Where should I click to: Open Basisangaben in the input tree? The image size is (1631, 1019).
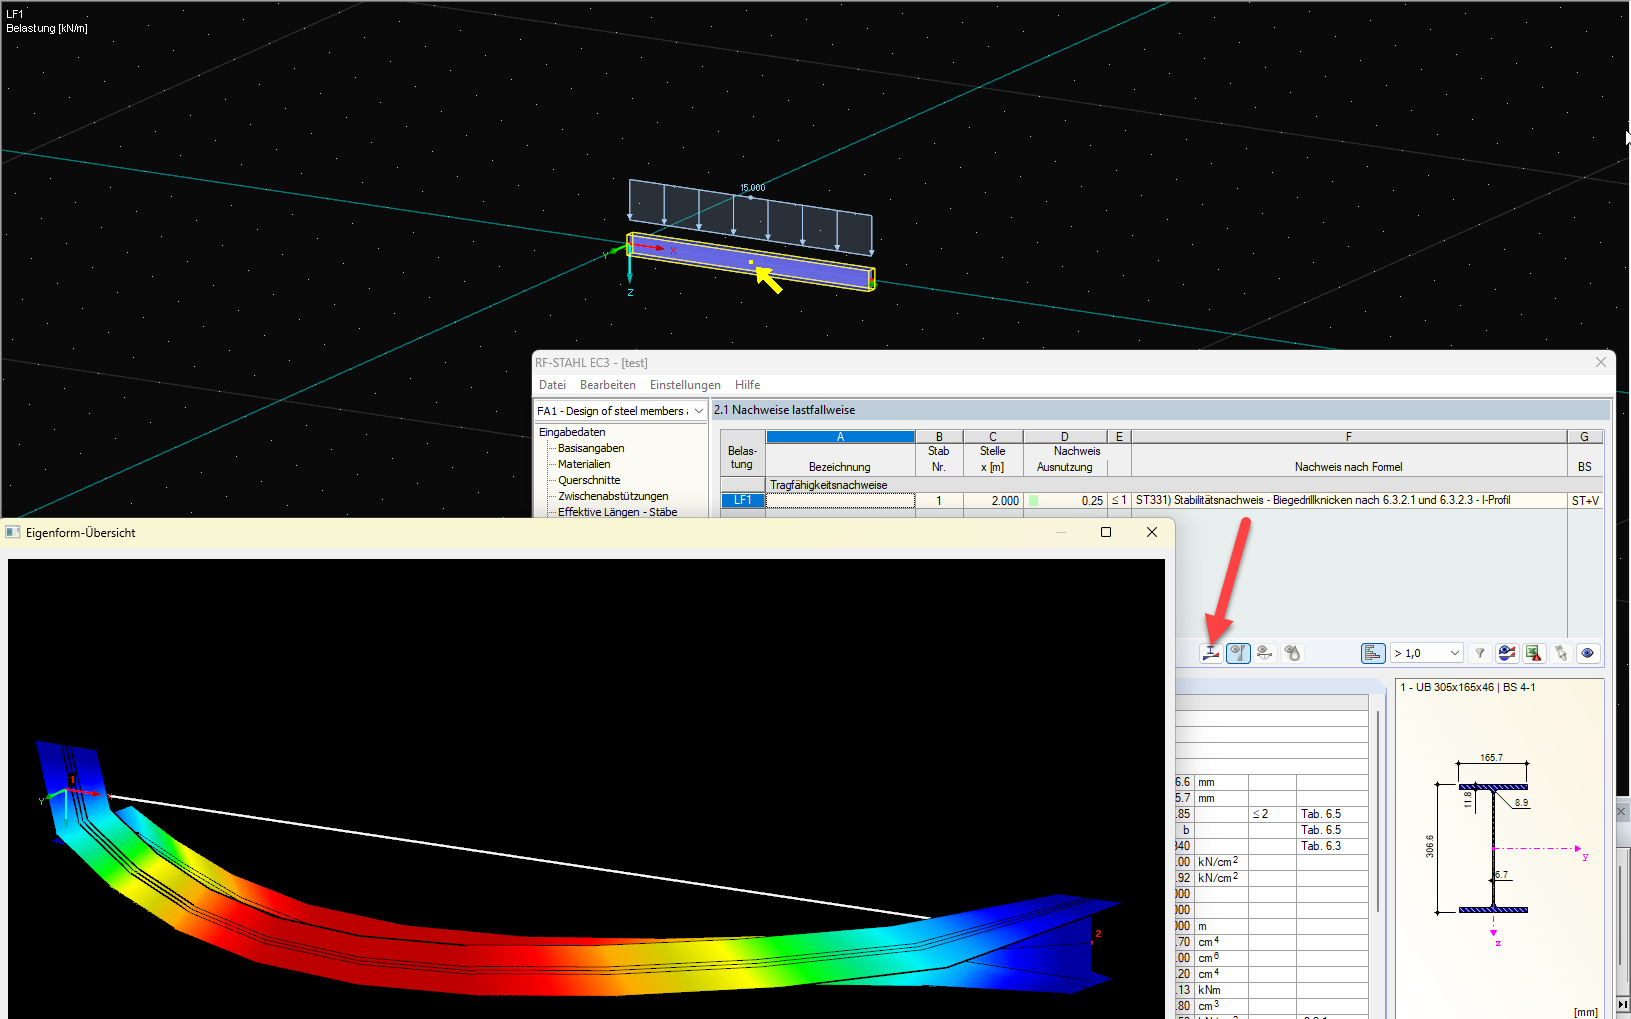[x=591, y=448]
